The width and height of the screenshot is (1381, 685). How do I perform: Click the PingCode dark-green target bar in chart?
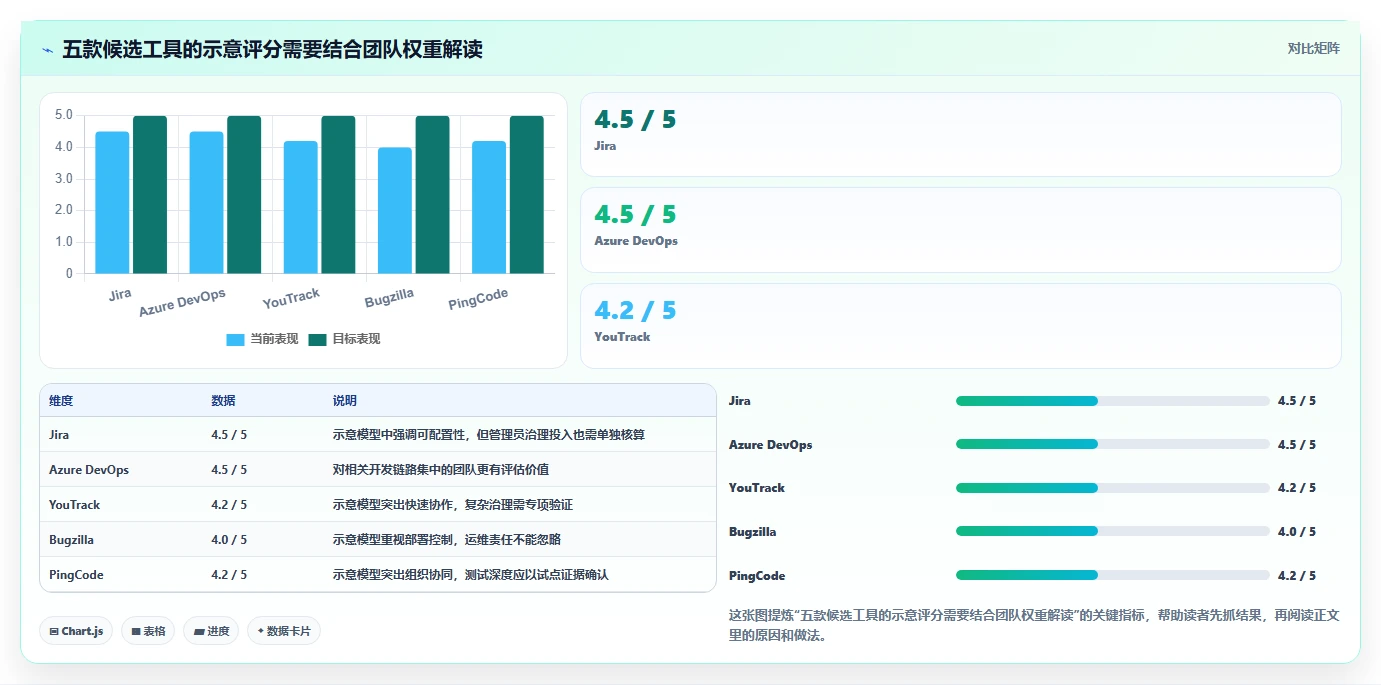(527, 194)
